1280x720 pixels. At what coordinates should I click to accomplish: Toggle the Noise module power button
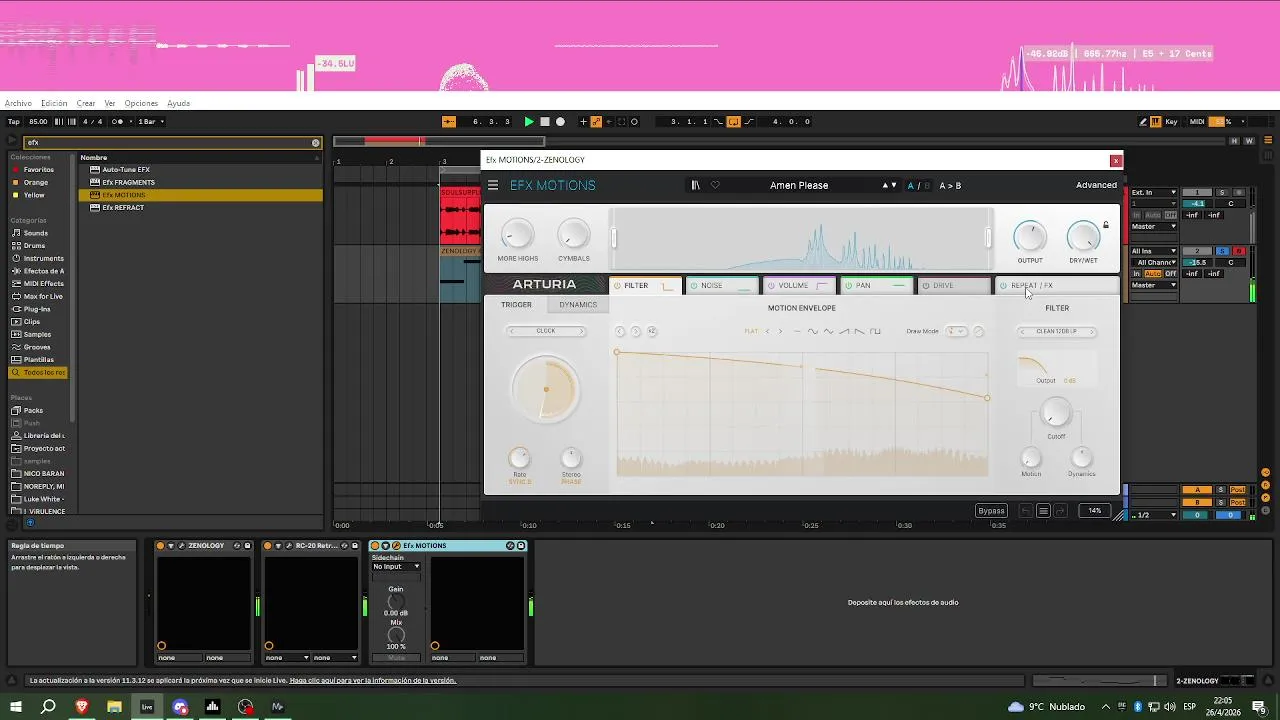coord(694,286)
